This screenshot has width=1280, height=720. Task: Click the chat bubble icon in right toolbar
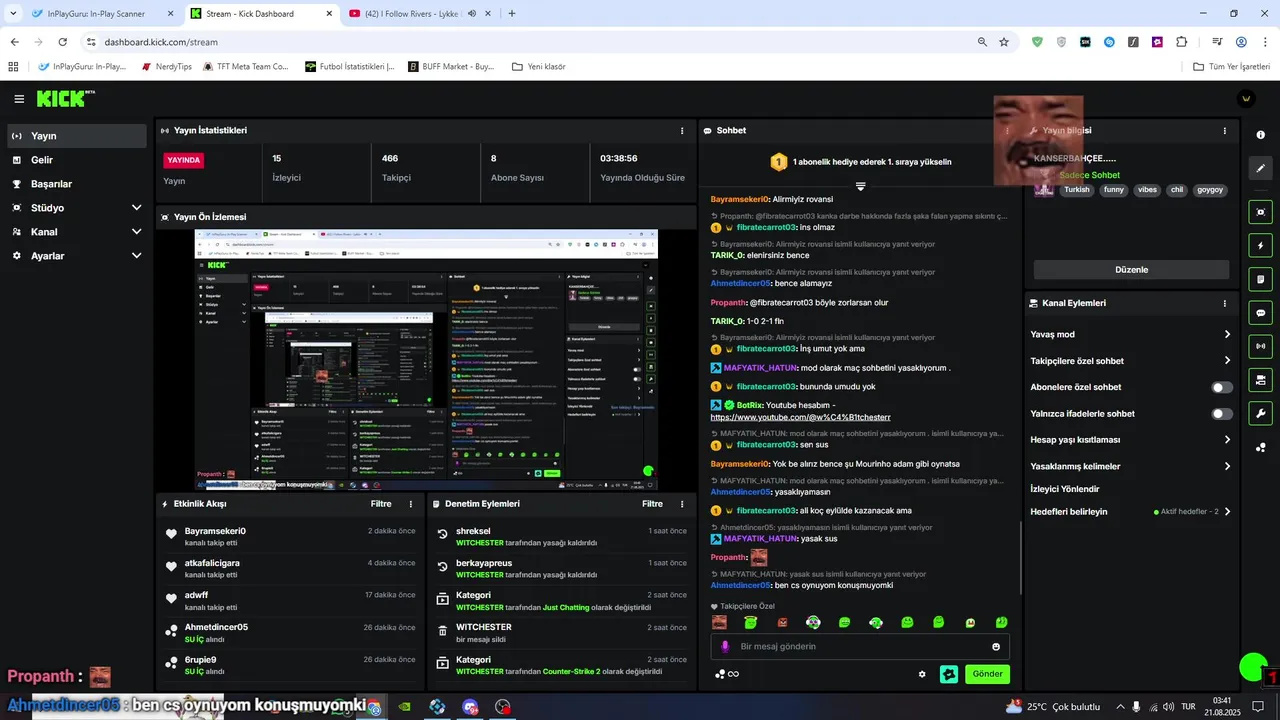[x=1260, y=313]
